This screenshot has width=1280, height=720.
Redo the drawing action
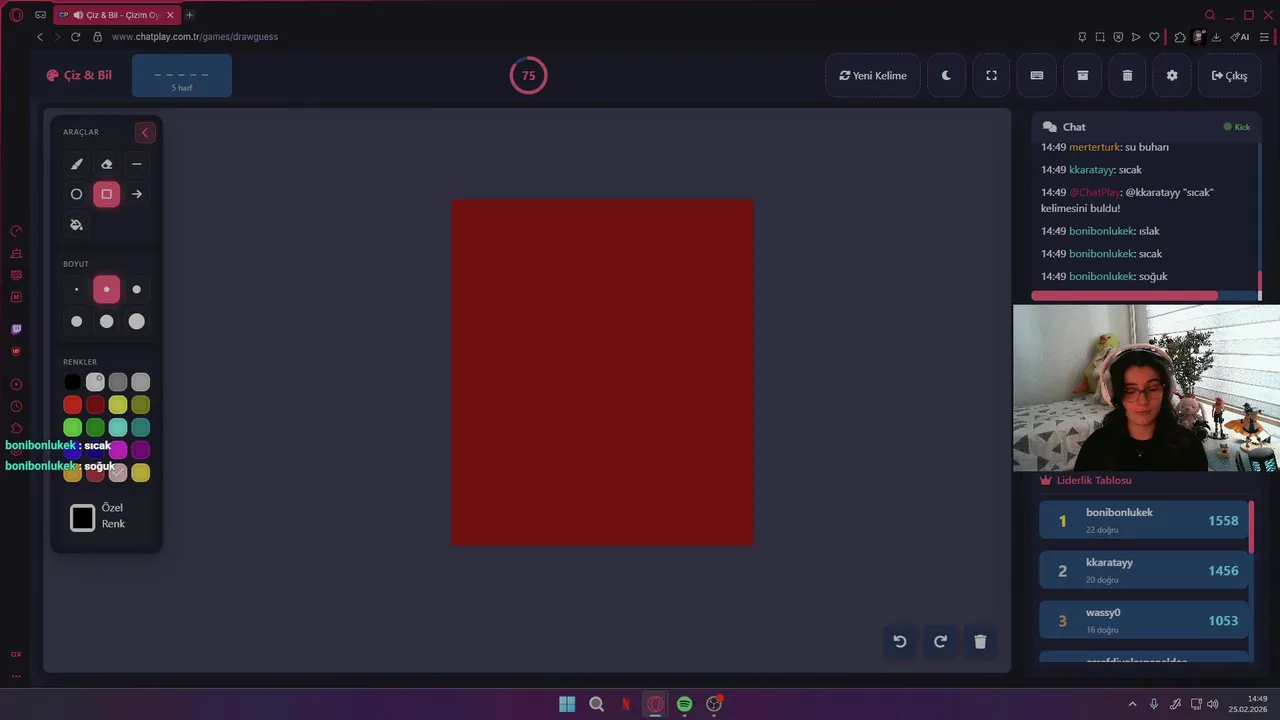(940, 642)
